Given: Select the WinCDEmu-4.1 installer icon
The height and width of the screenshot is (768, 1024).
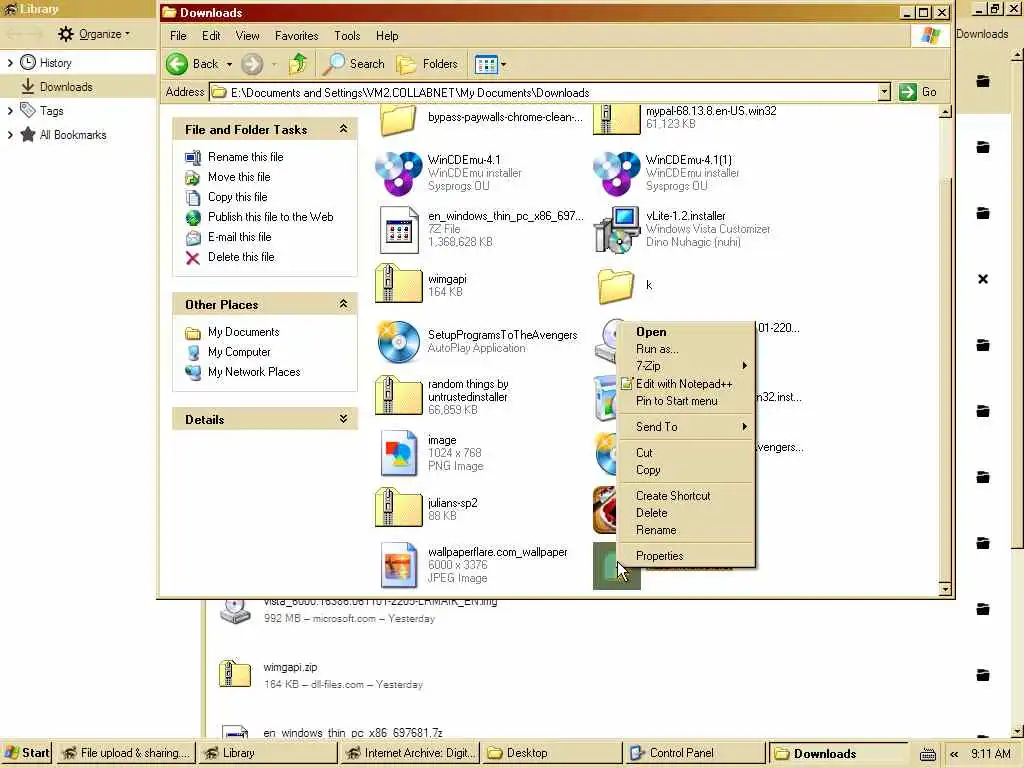Looking at the screenshot, I should click(x=398, y=173).
